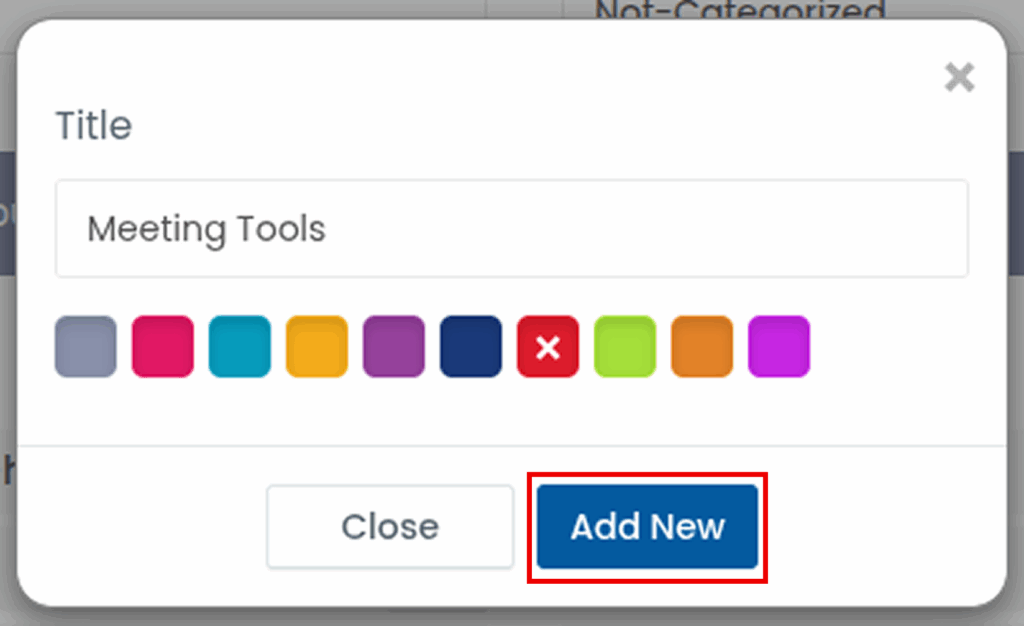Click the dark header band behind the dialog
The image size is (1024, 626).
[x=1015, y=210]
